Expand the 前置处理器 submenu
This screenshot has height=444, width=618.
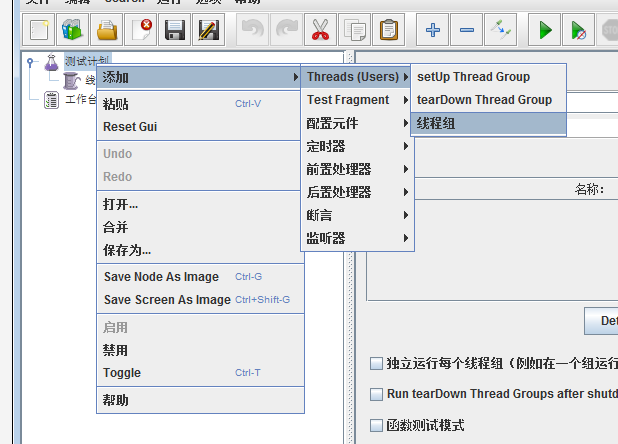(357, 169)
